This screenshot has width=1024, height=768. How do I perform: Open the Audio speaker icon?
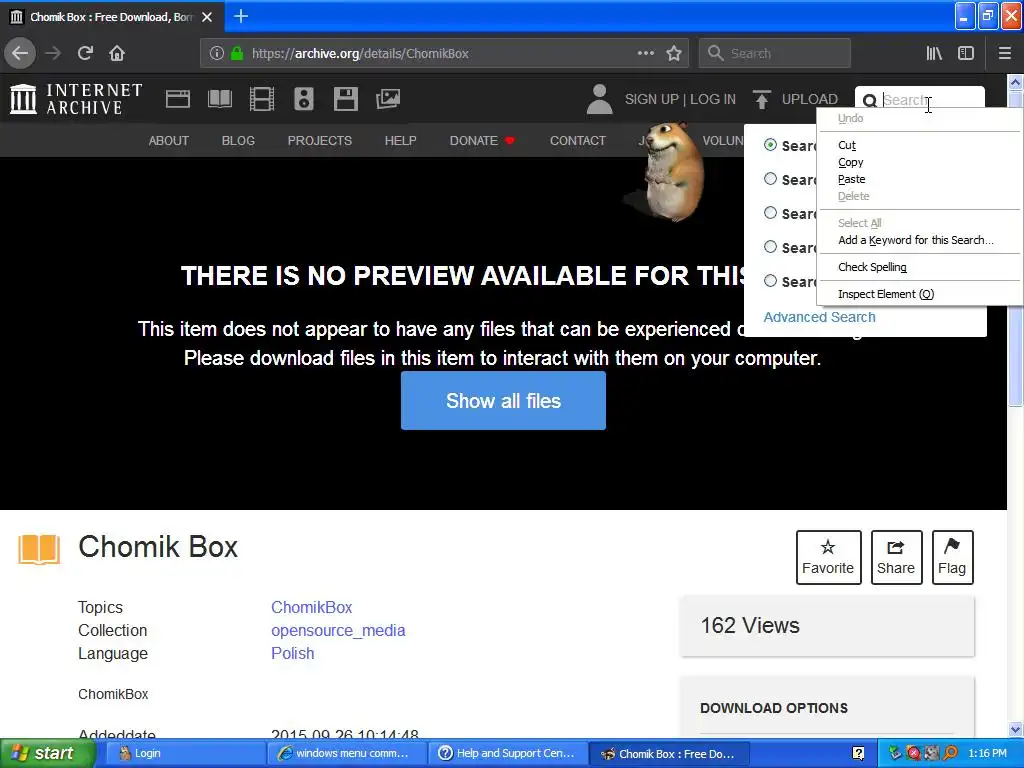click(304, 99)
